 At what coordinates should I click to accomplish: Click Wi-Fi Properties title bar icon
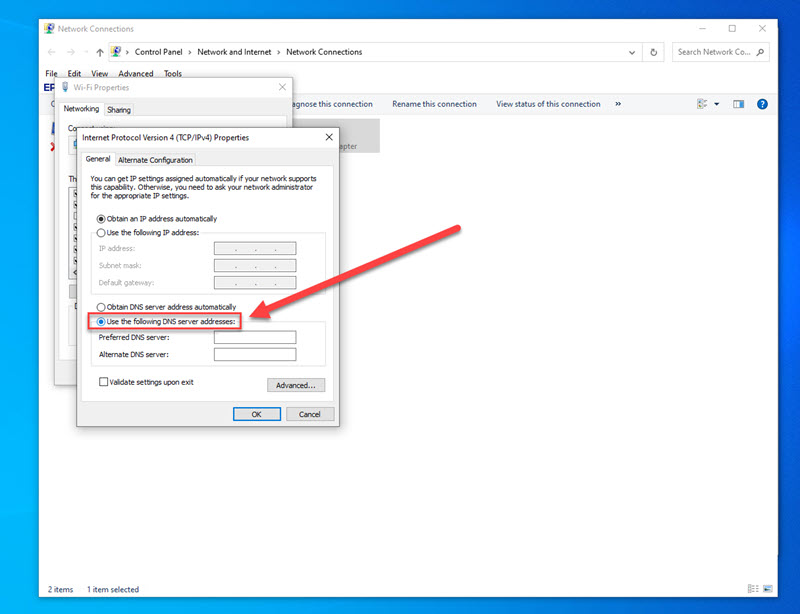pyautogui.click(x=65, y=87)
